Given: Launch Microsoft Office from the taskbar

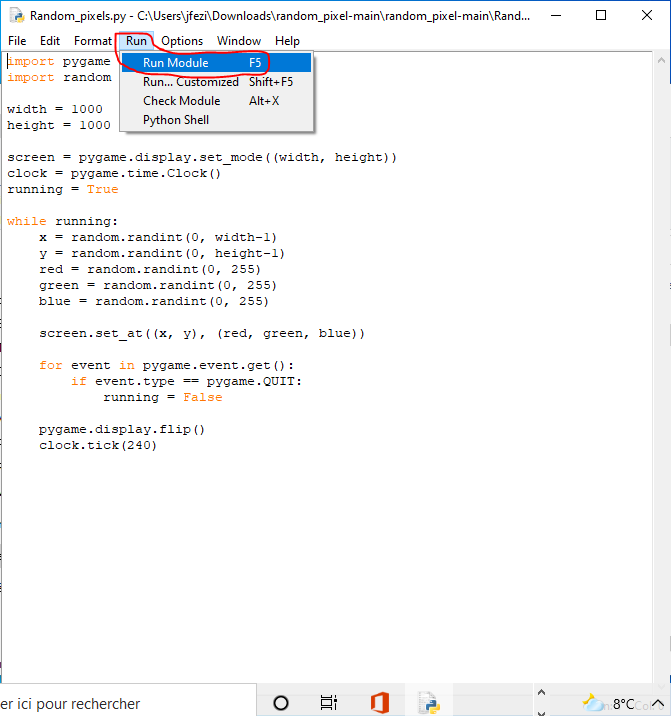Looking at the screenshot, I should point(379,702).
